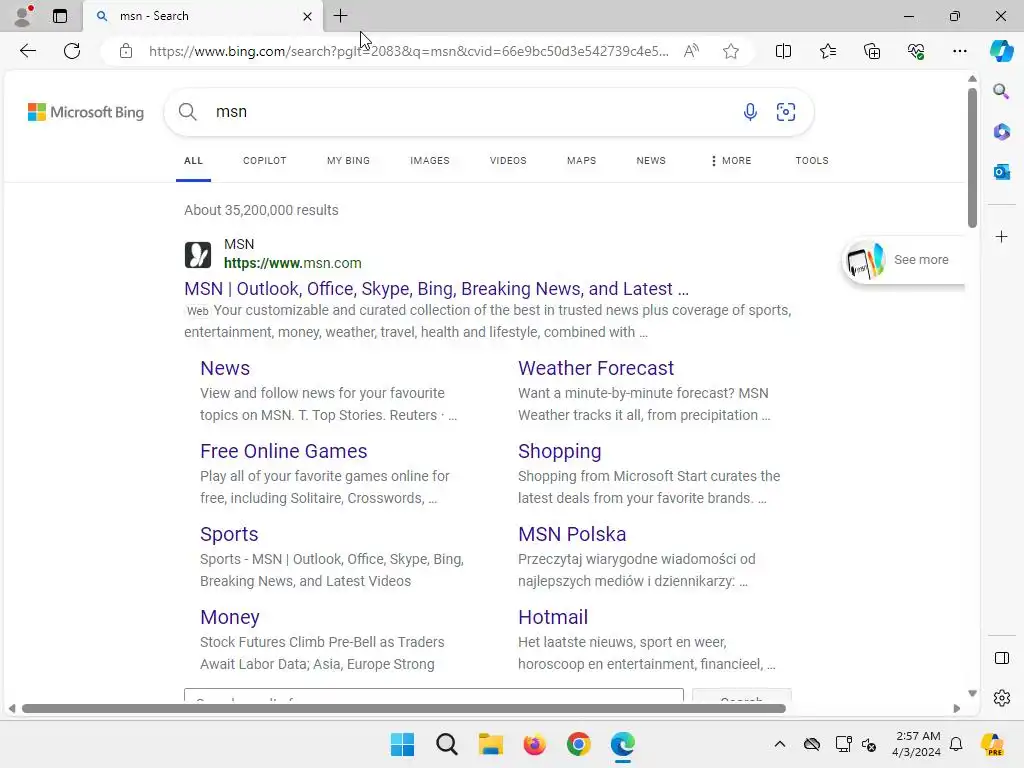
Task: Customize sidebar with plus icon
Action: click(x=1001, y=236)
